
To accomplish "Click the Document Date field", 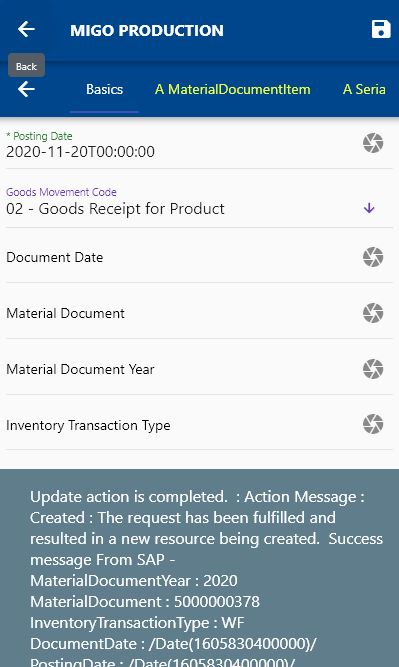I will coord(181,257).
